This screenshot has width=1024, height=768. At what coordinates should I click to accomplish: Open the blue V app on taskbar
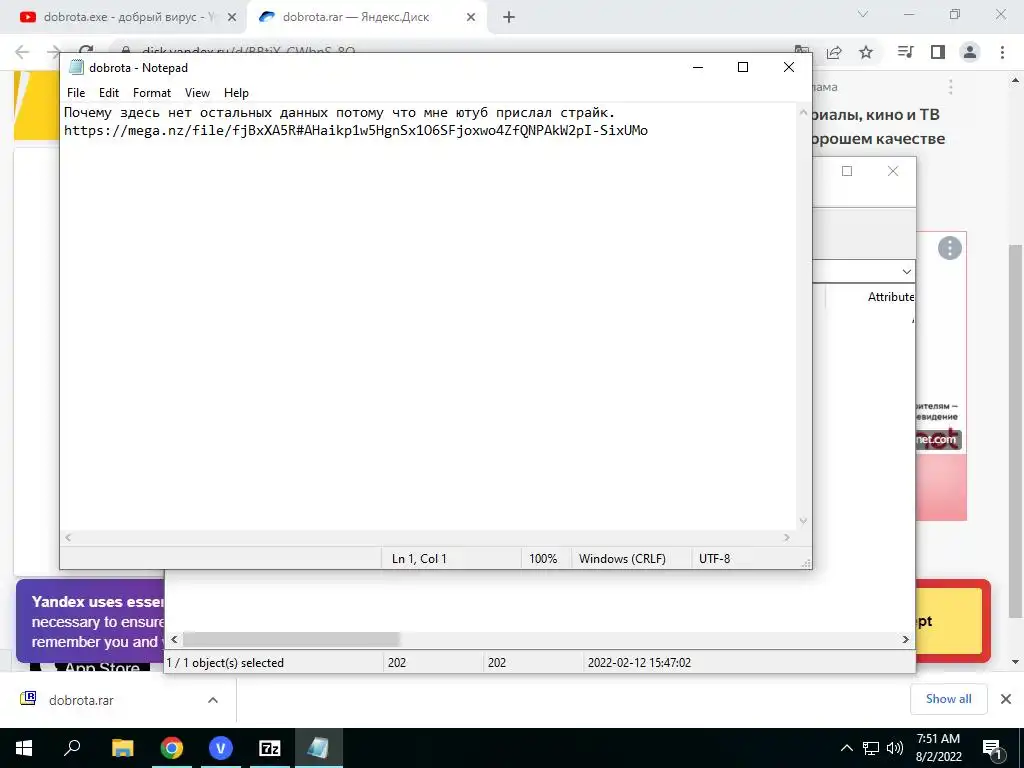[x=221, y=748]
